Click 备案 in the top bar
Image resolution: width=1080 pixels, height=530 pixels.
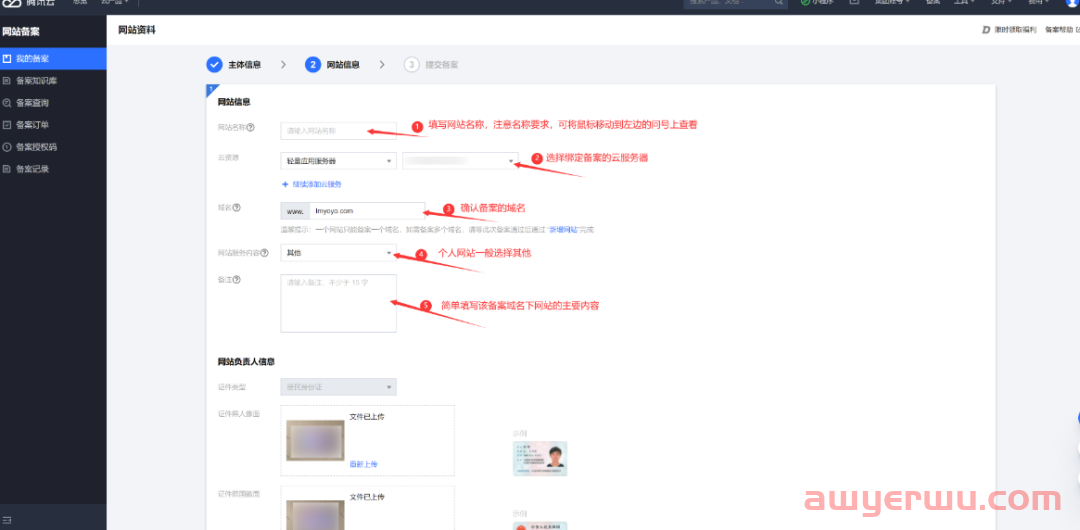(x=933, y=2)
